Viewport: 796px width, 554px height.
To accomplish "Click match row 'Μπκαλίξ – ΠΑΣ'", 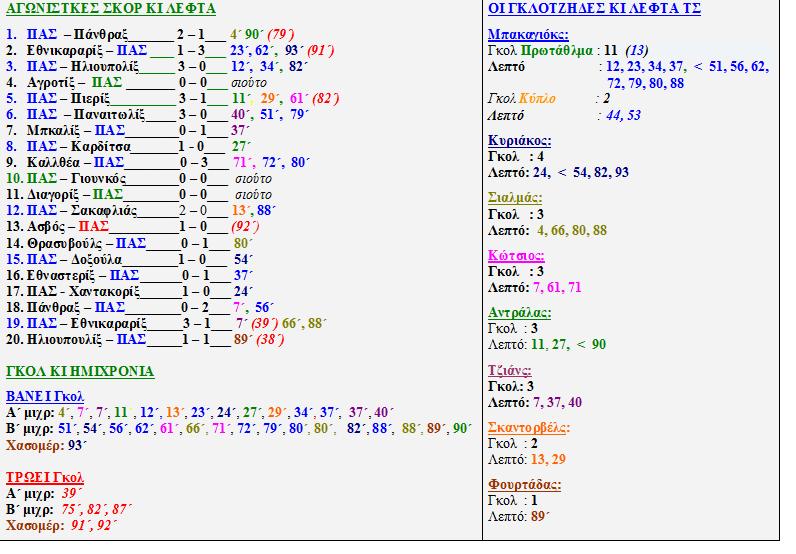I will tap(128, 131).
